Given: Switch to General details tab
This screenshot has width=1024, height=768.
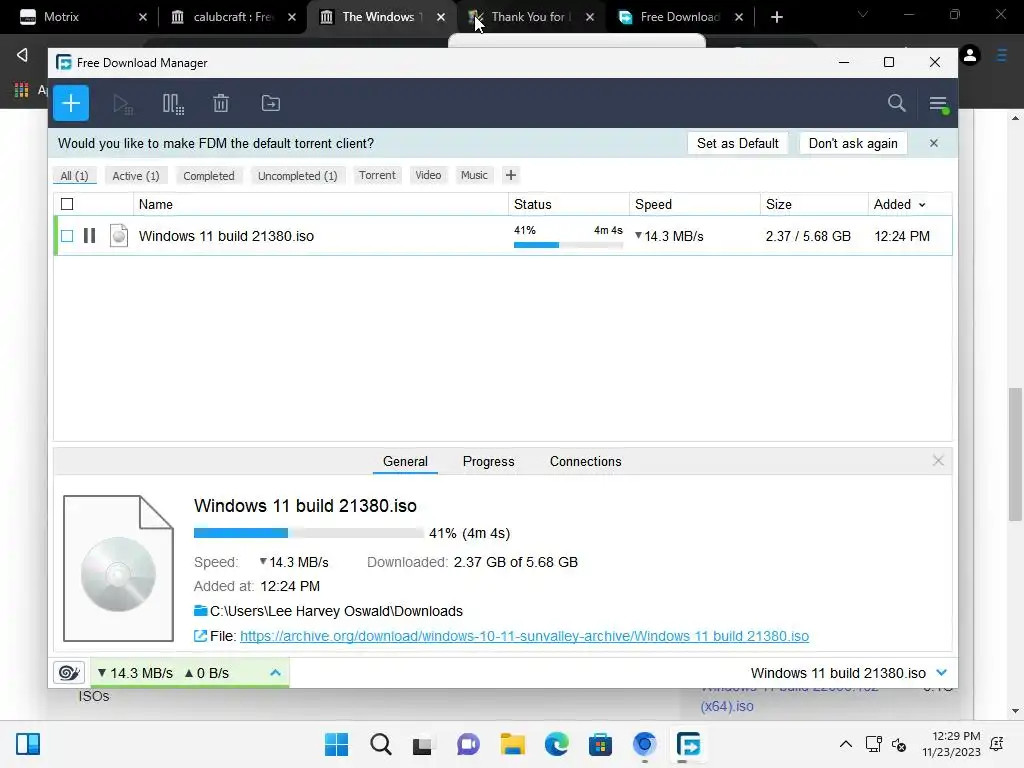Looking at the screenshot, I should [x=405, y=461].
